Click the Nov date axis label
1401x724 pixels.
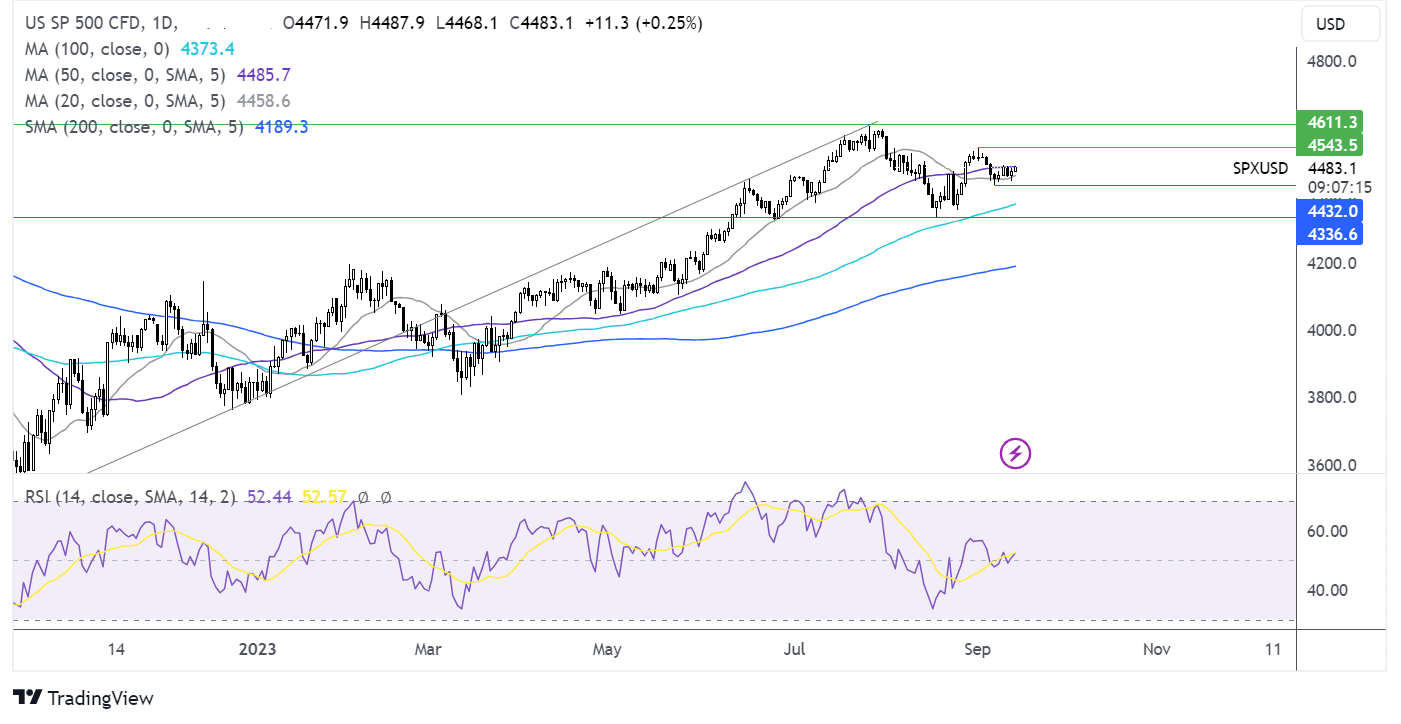(1156, 649)
